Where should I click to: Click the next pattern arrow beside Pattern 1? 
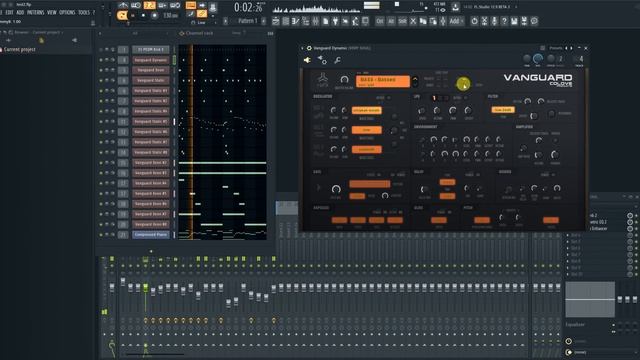[264, 21]
